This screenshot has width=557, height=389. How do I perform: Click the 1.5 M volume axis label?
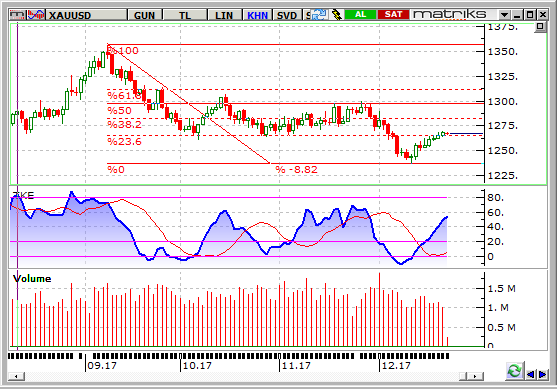click(x=502, y=289)
